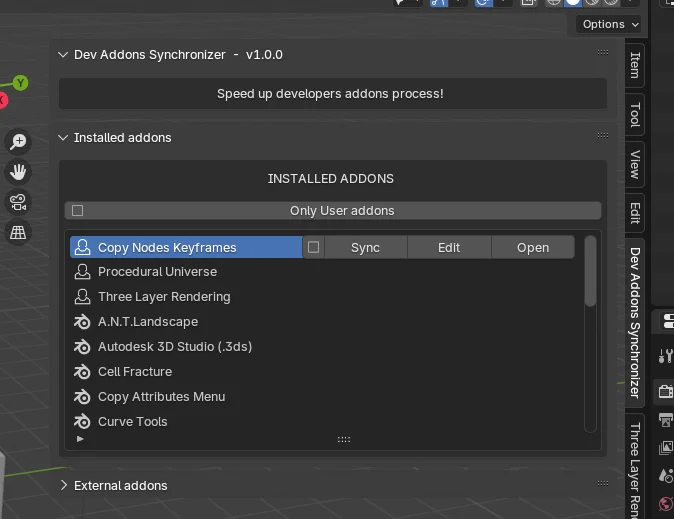Switch to the Tool sidebar tab

click(x=634, y=114)
